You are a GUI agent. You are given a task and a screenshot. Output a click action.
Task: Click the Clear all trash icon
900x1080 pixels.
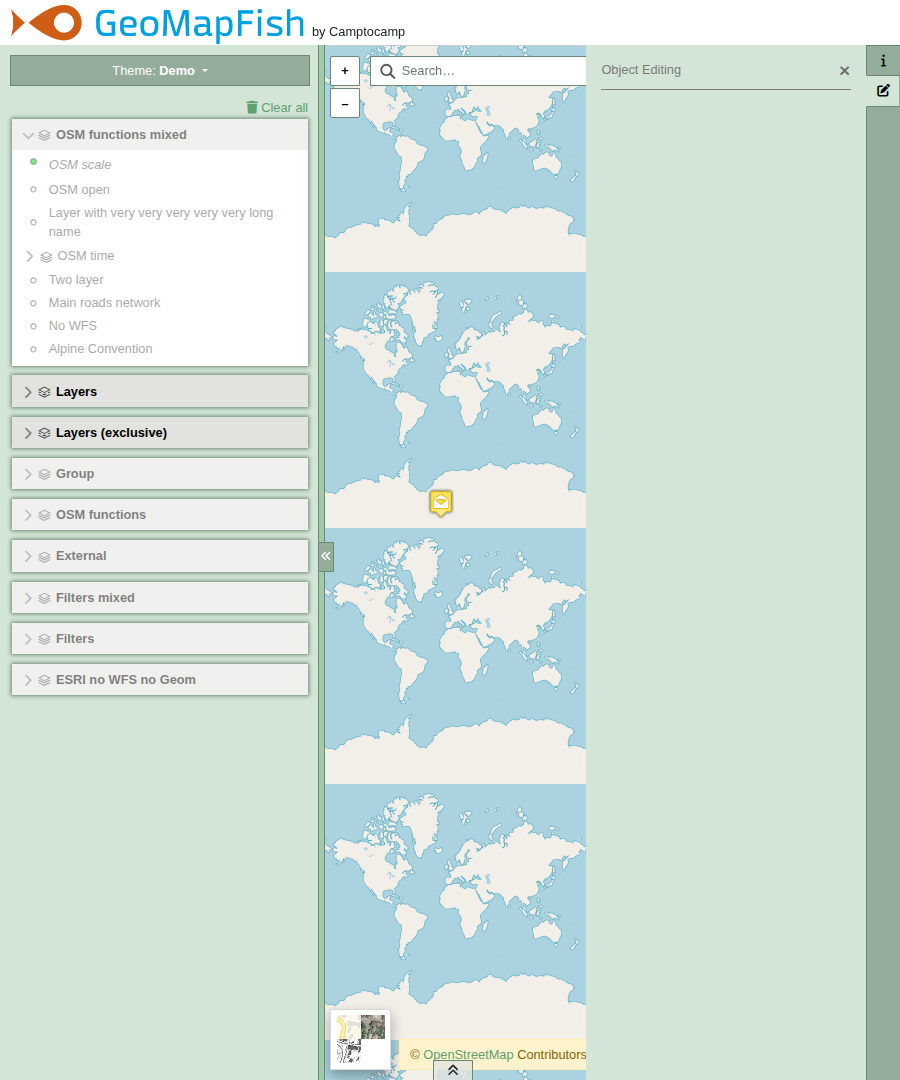pyautogui.click(x=252, y=107)
